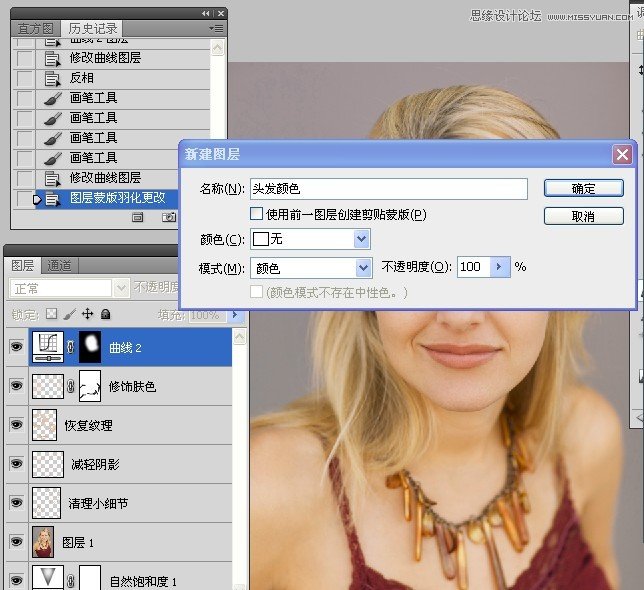This screenshot has width=644, height=590.
Task: Close the 新建图层 dialog
Action: pyautogui.click(x=622, y=155)
